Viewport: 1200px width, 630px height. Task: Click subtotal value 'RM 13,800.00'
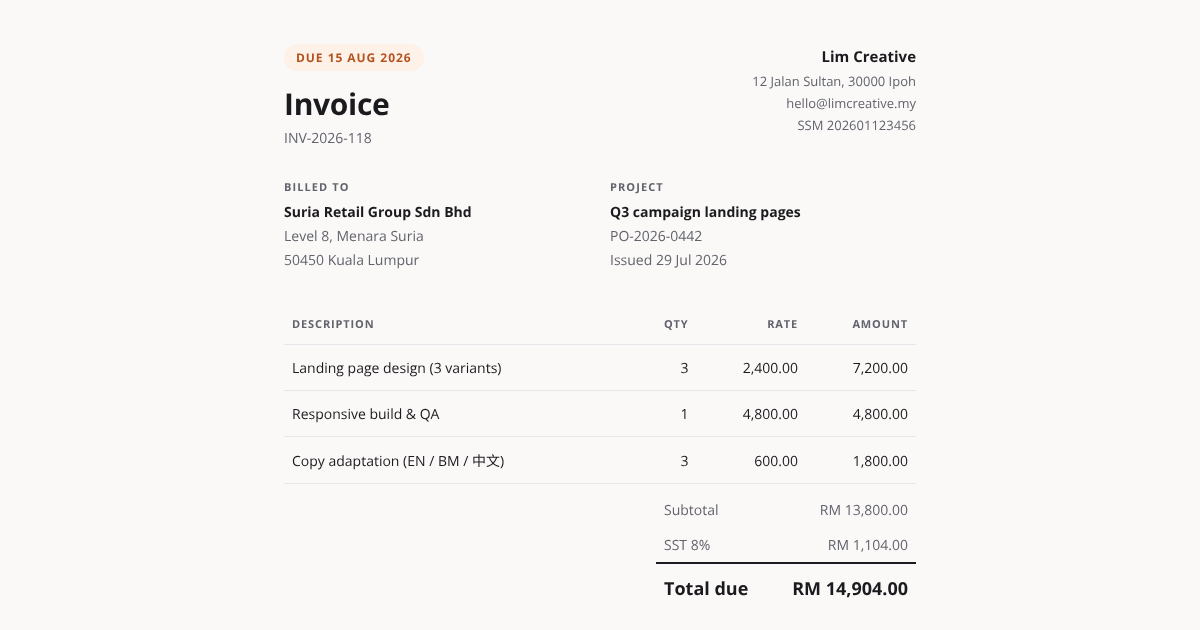(x=864, y=510)
